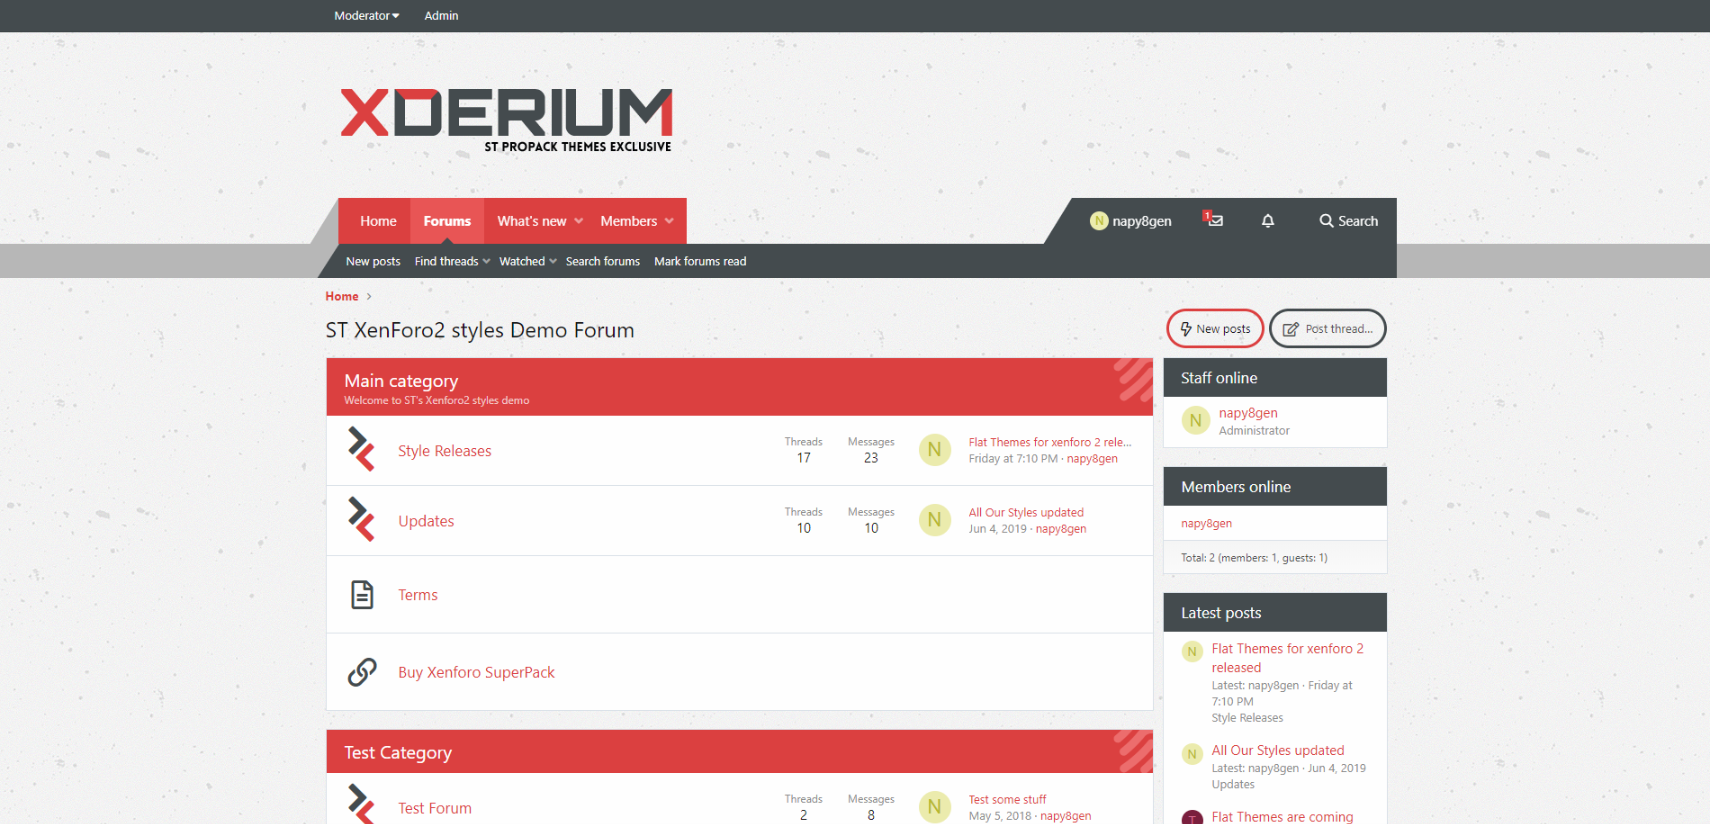The width and height of the screenshot is (1710, 824).
Task: Click the Members online block heading
Action: click(x=1235, y=487)
